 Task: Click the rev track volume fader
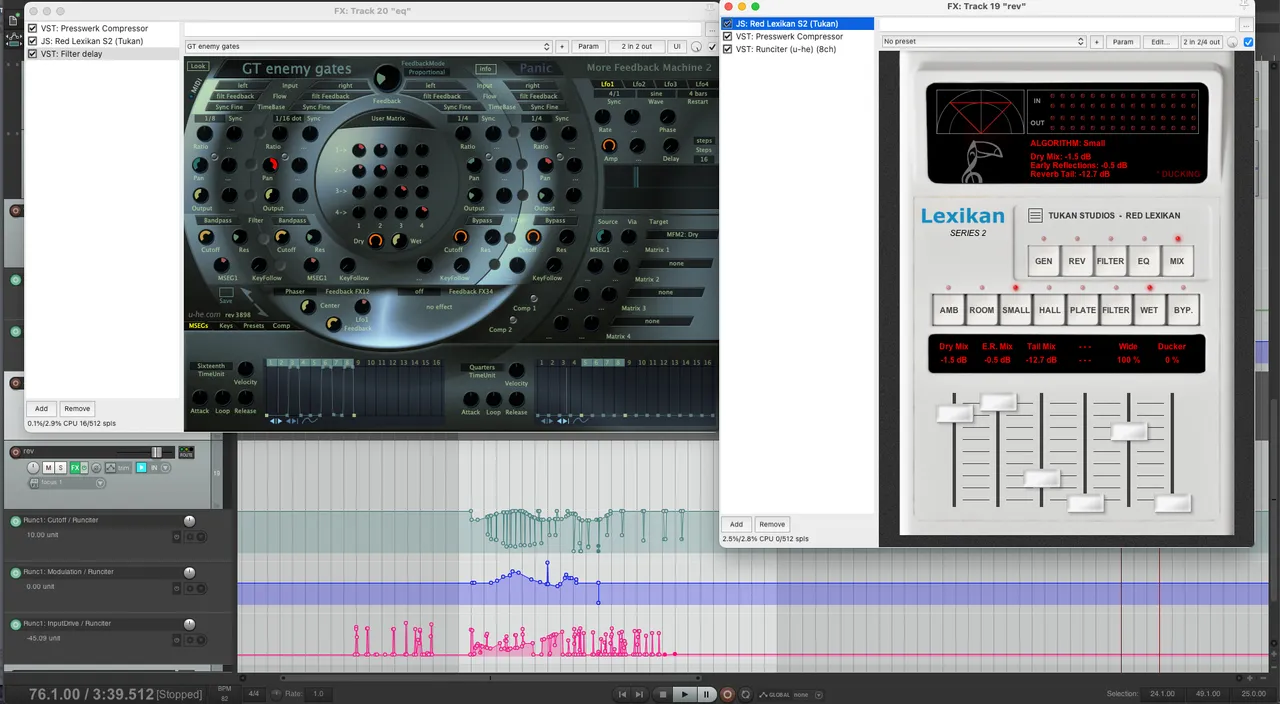tap(157, 452)
